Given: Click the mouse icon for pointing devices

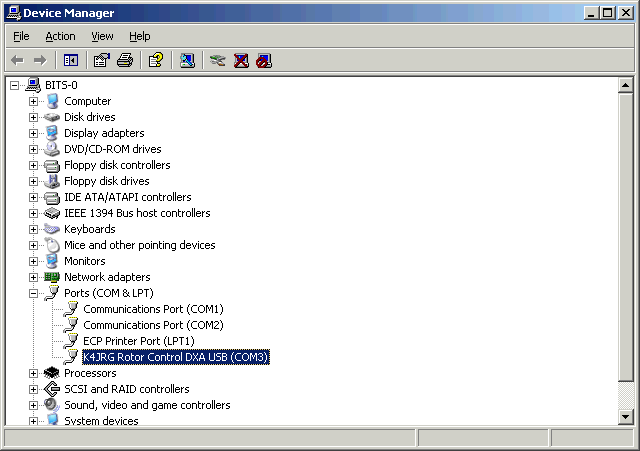Looking at the screenshot, I should pos(52,245).
